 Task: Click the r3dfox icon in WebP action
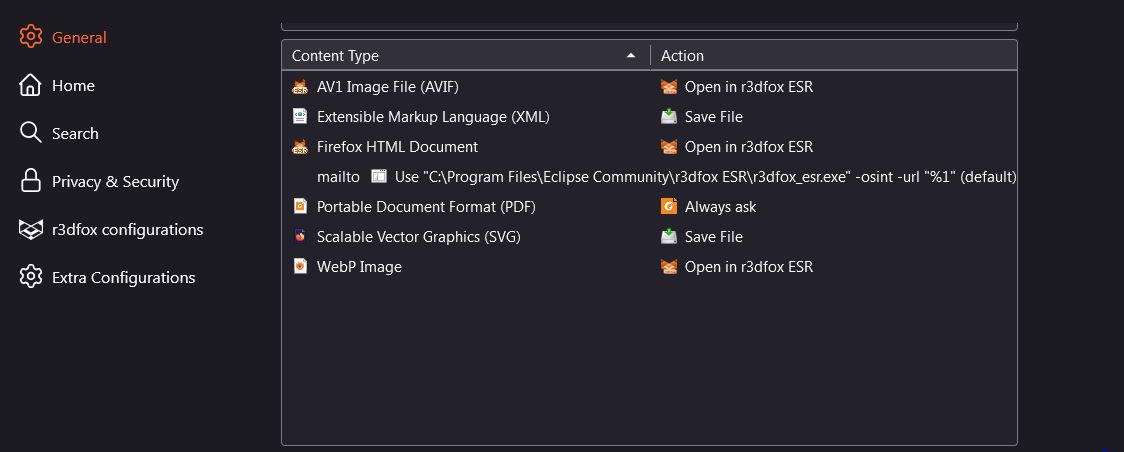[x=669, y=266]
